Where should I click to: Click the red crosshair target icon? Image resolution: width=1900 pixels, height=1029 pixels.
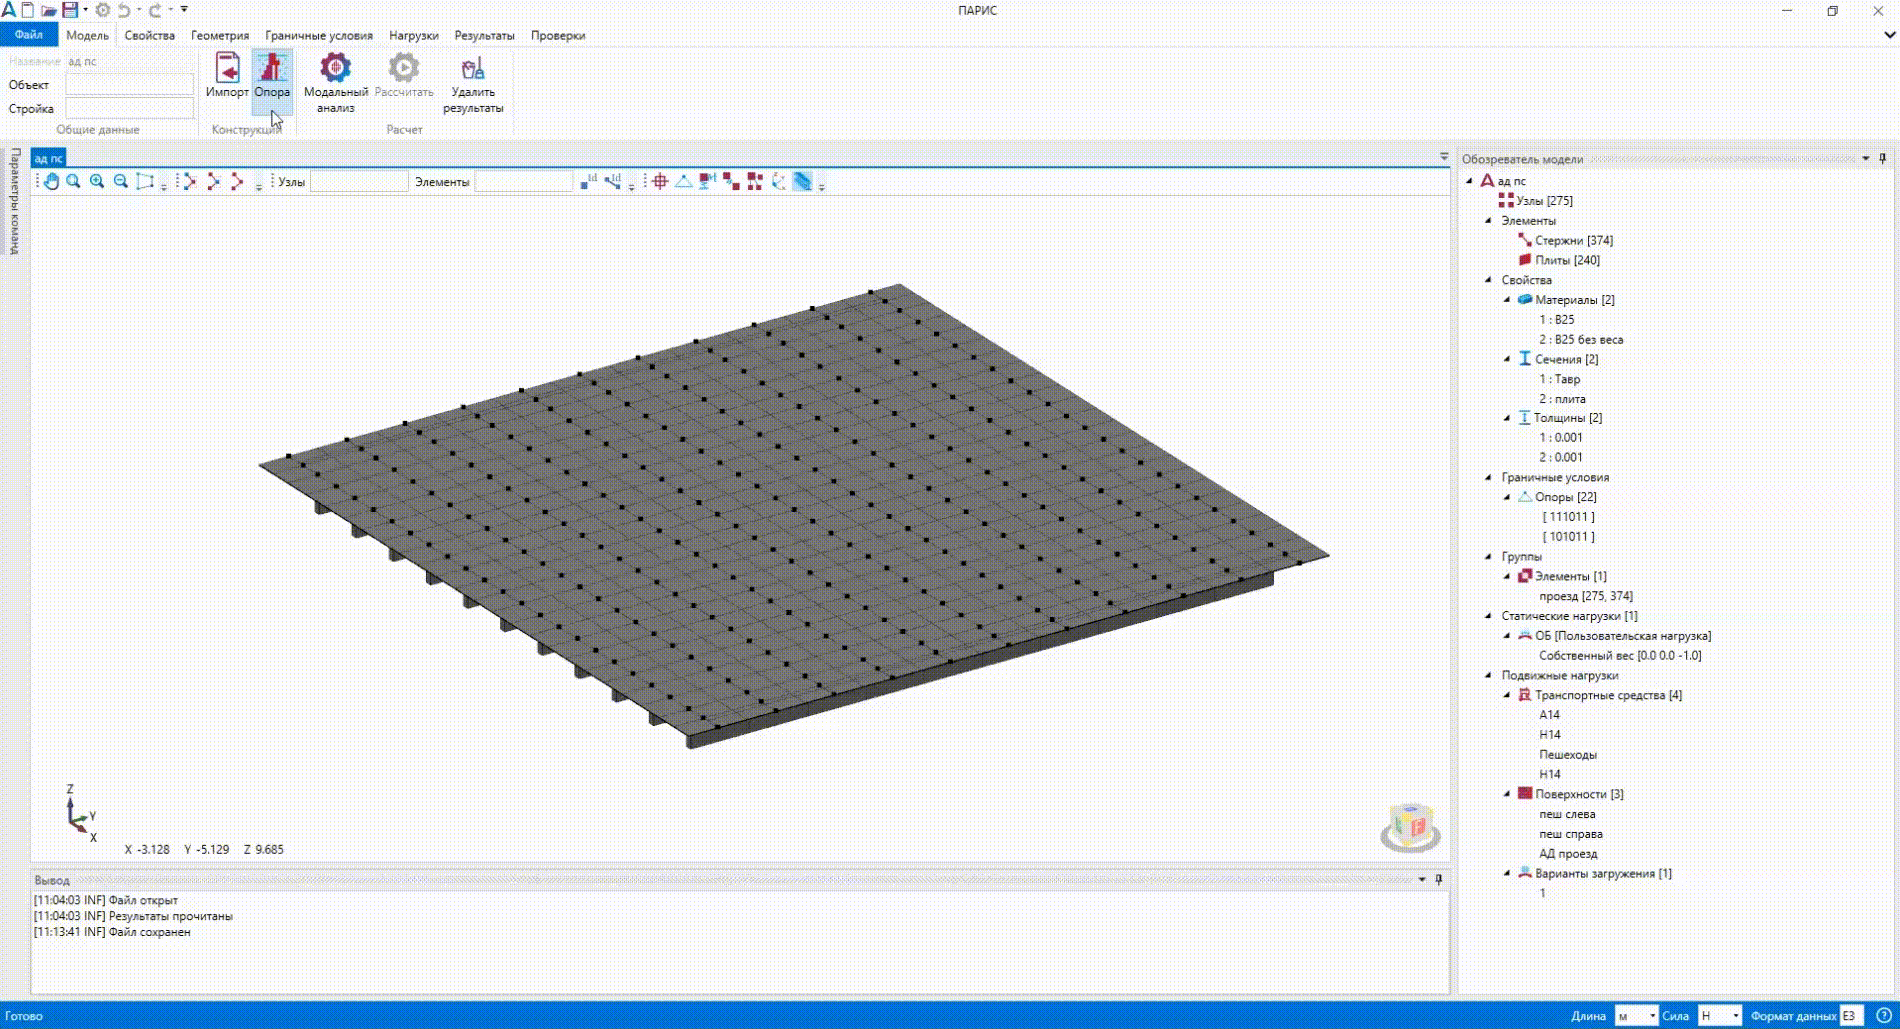tap(660, 181)
